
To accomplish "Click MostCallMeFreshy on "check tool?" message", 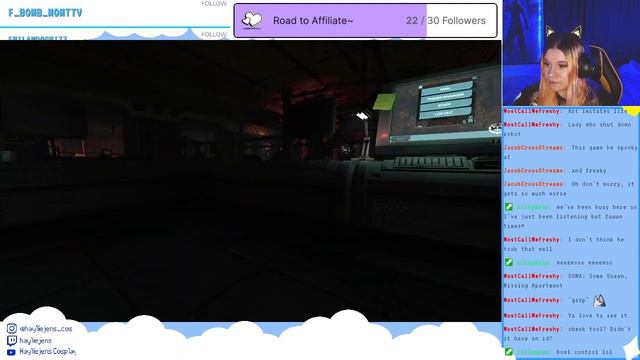I will tap(532, 329).
